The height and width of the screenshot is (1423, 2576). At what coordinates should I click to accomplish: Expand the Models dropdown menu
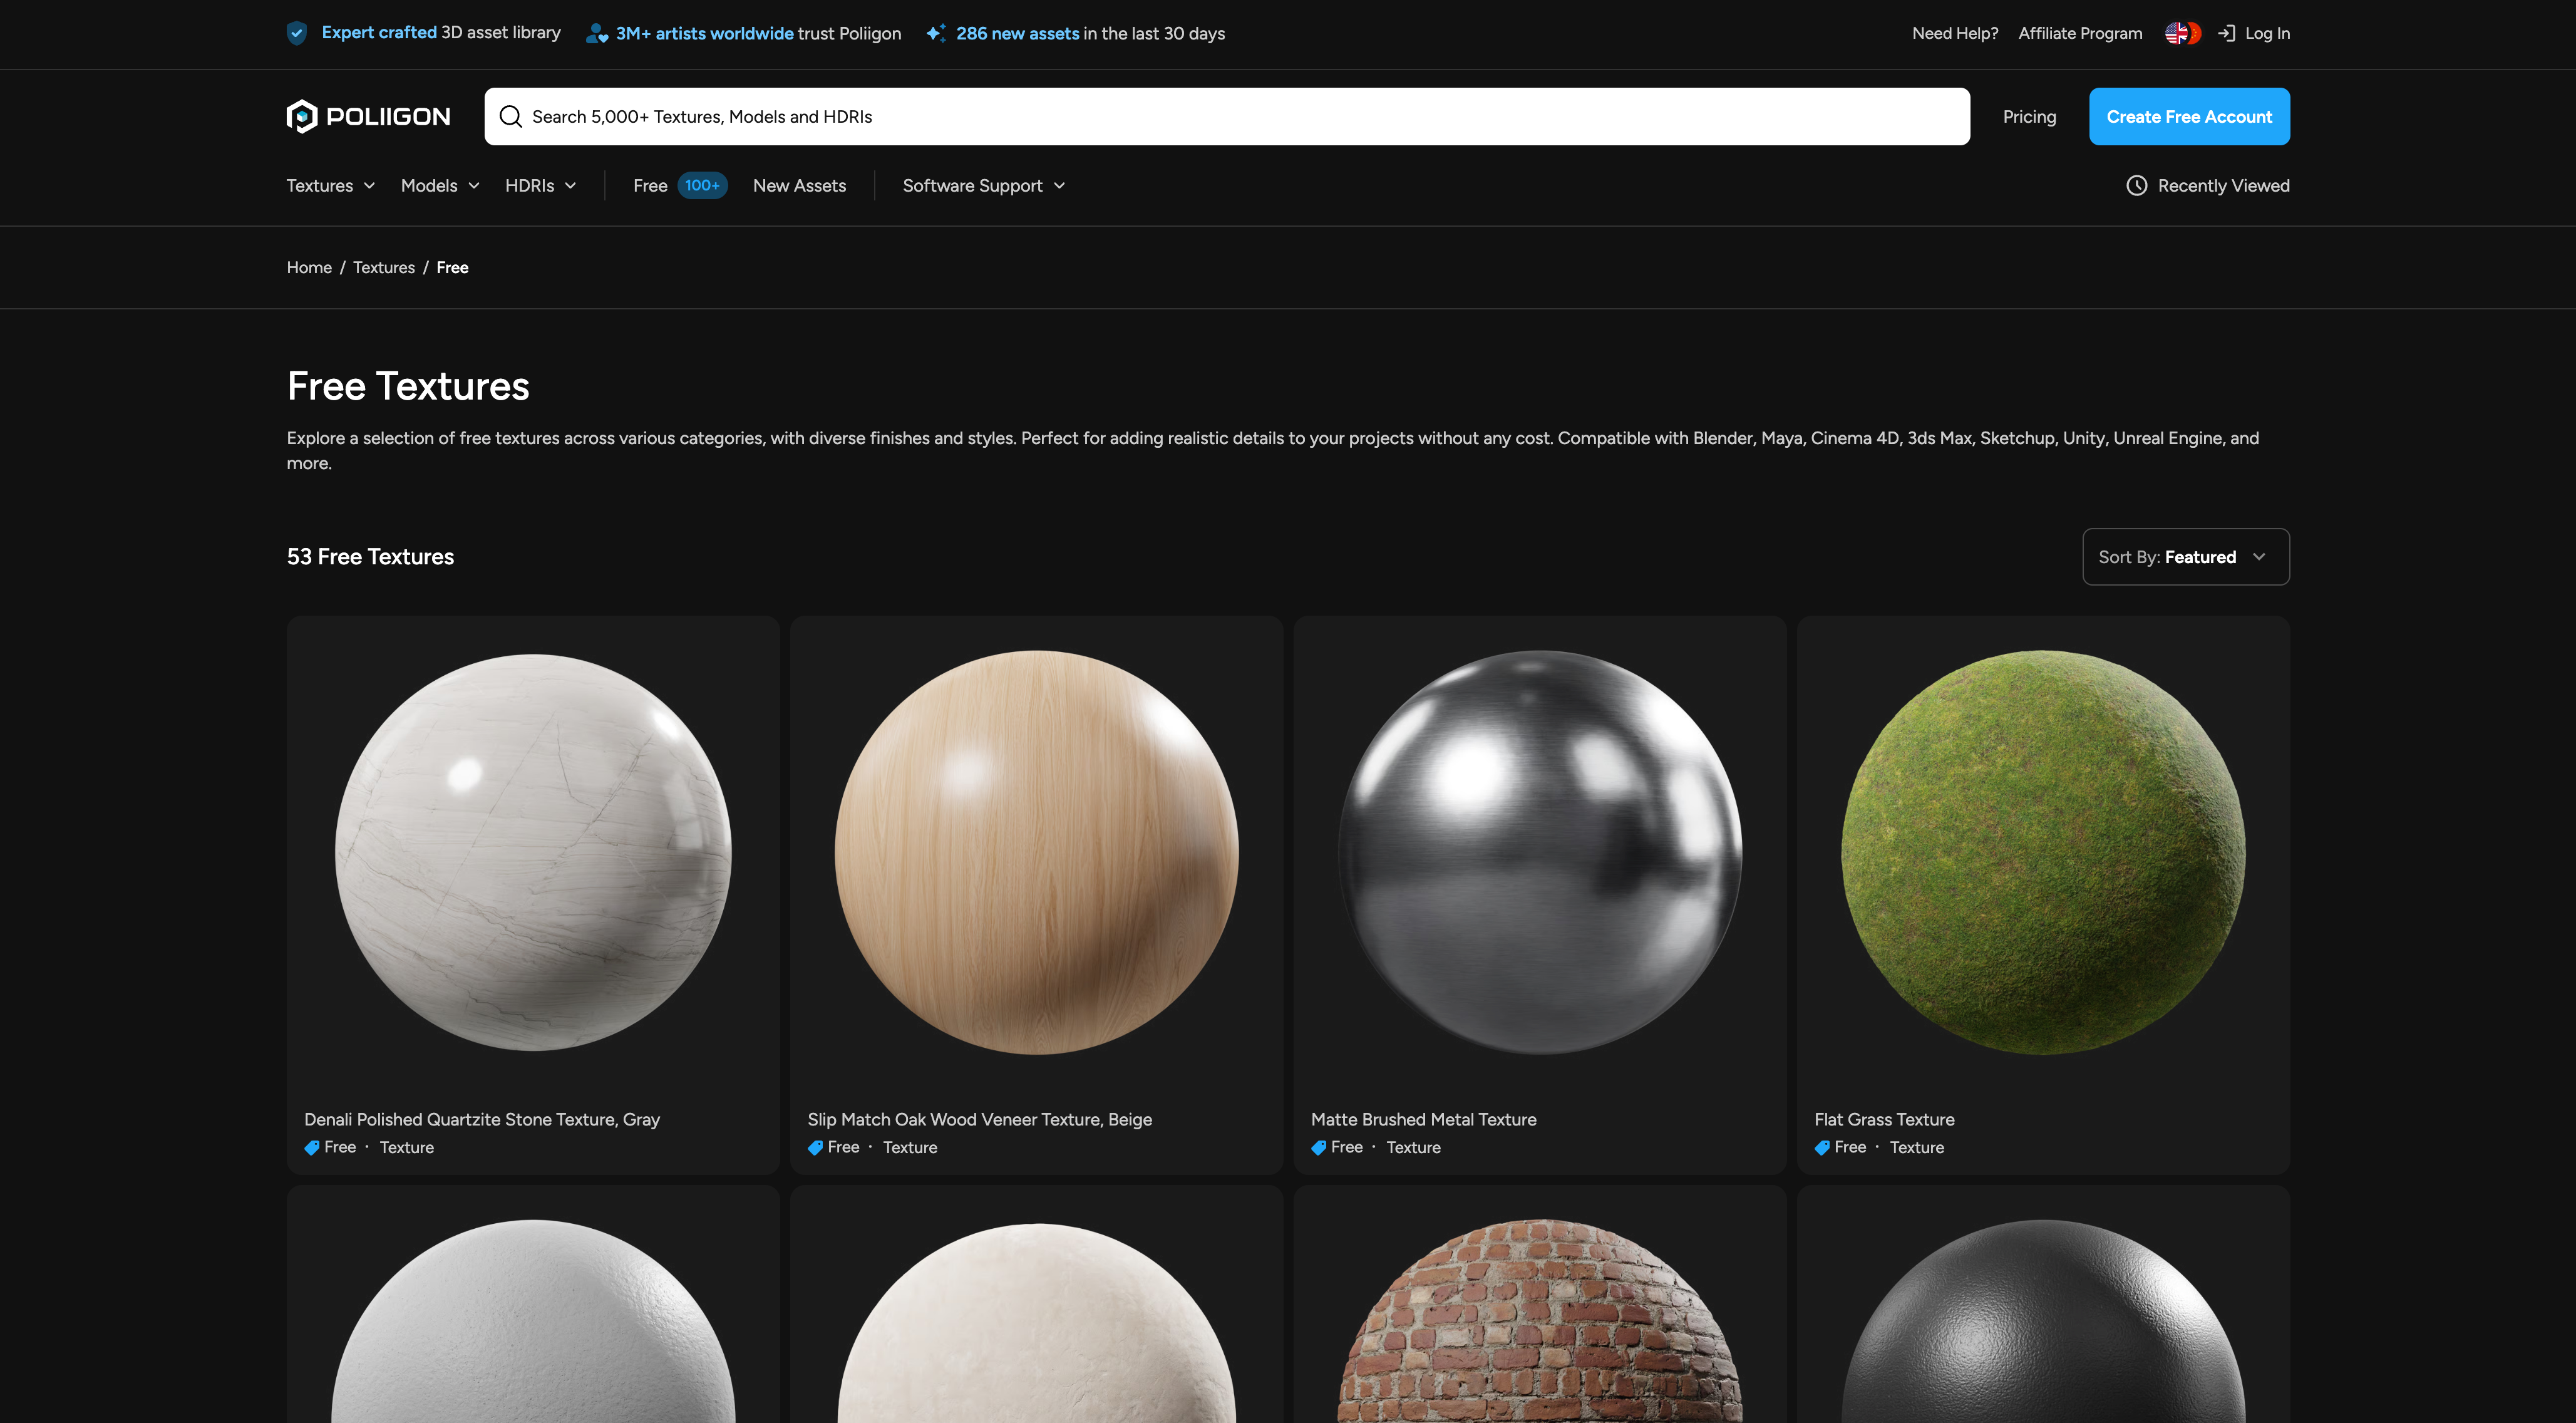point(440,185)
